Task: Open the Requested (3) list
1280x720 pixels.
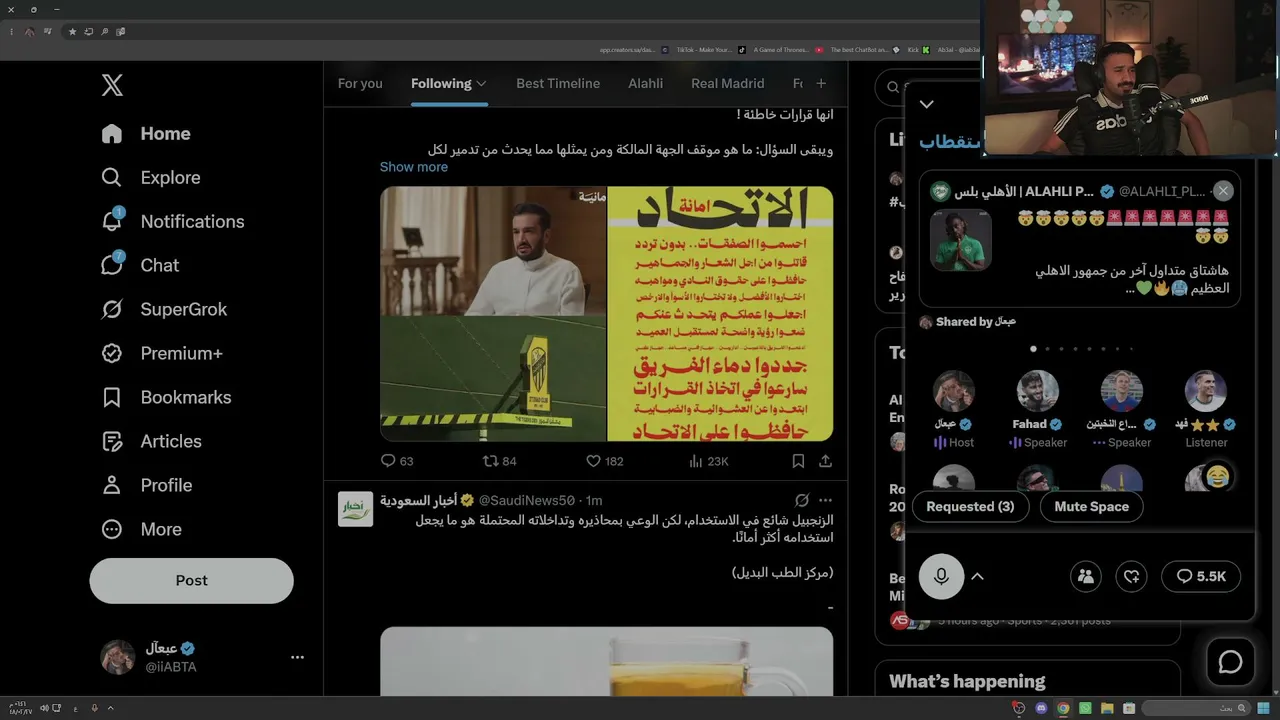Action: [970, 507]
